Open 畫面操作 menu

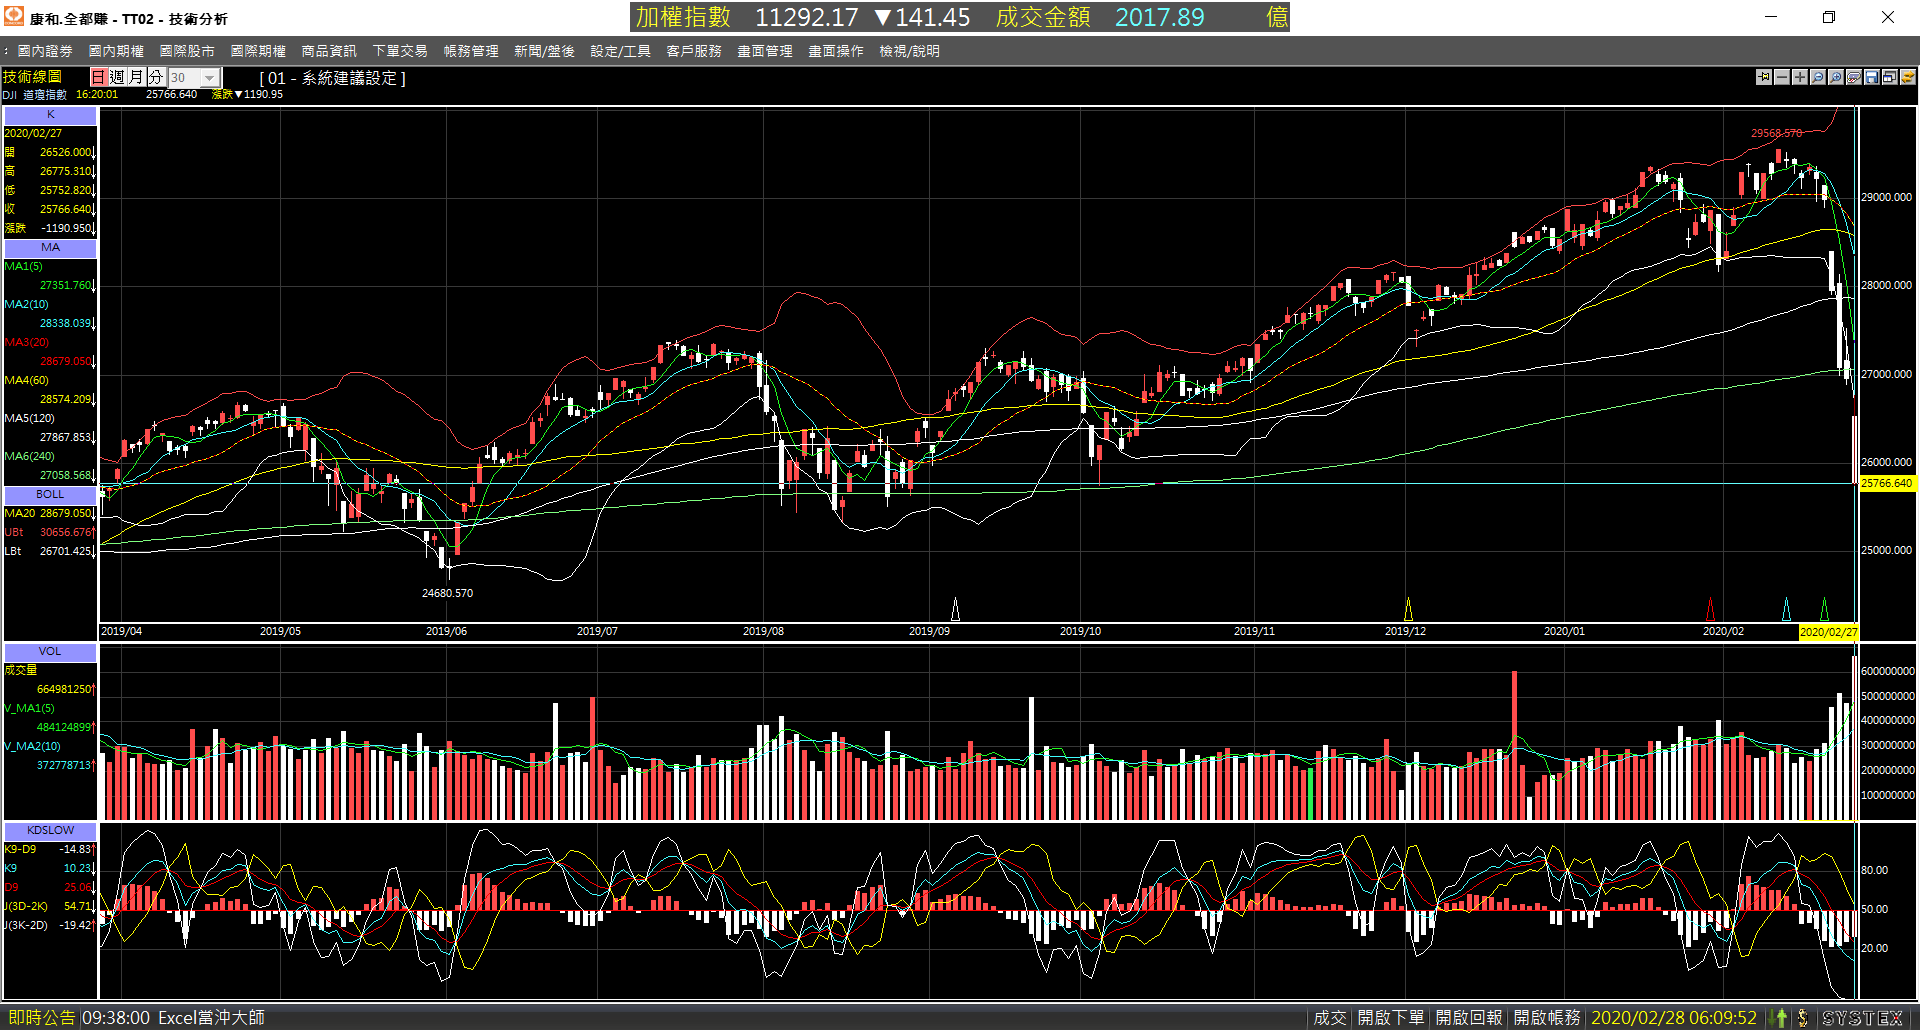(x=836, y=51)
